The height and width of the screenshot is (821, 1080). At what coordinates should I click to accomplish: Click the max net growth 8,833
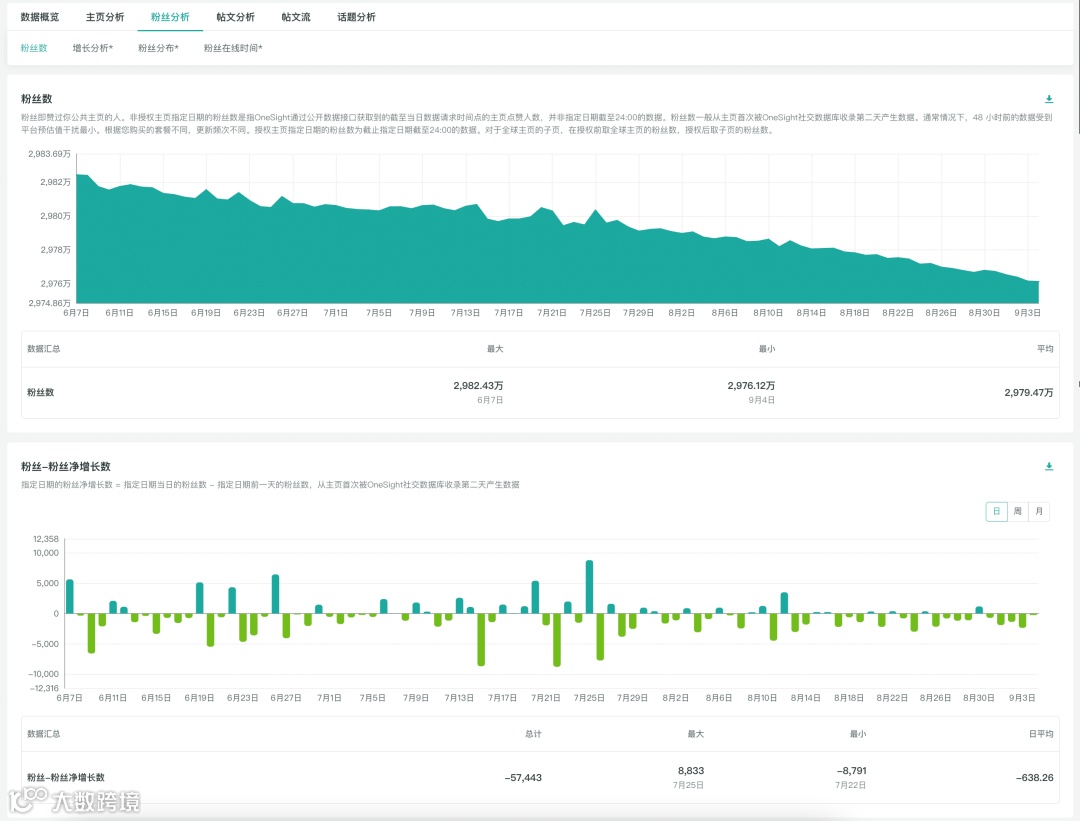tap(691, 771)
